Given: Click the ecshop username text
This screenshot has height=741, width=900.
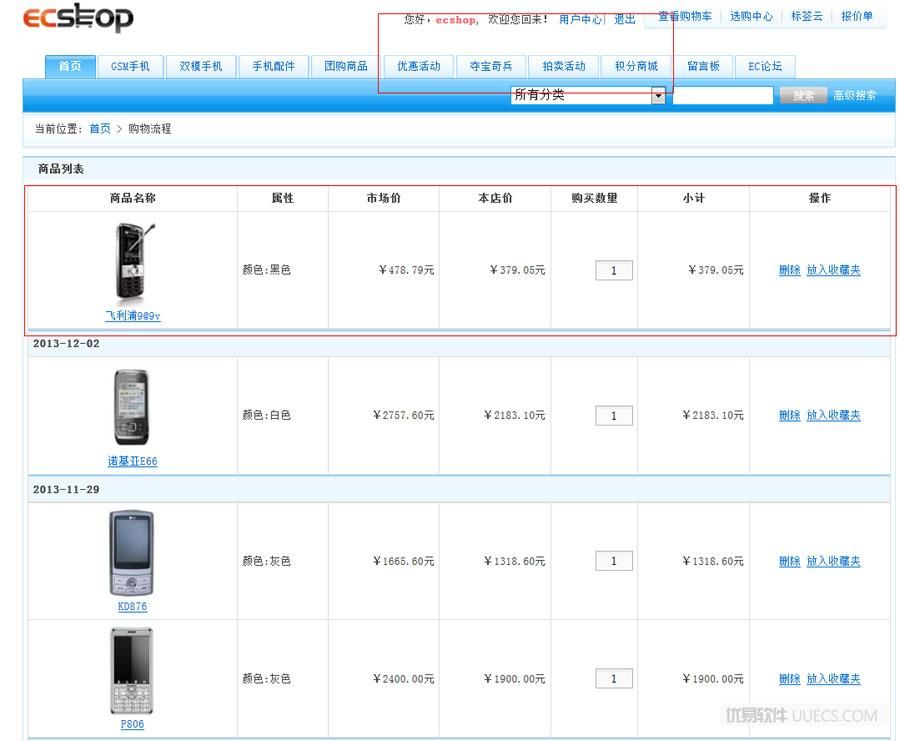Looking at the screenshot, I should [456, 20].
